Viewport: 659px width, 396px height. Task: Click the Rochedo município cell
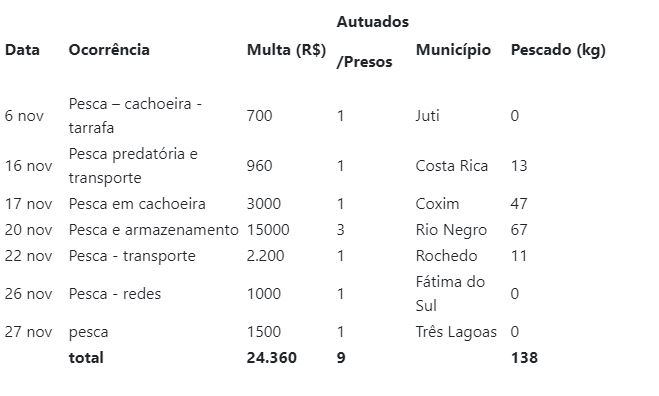[446, 256]
